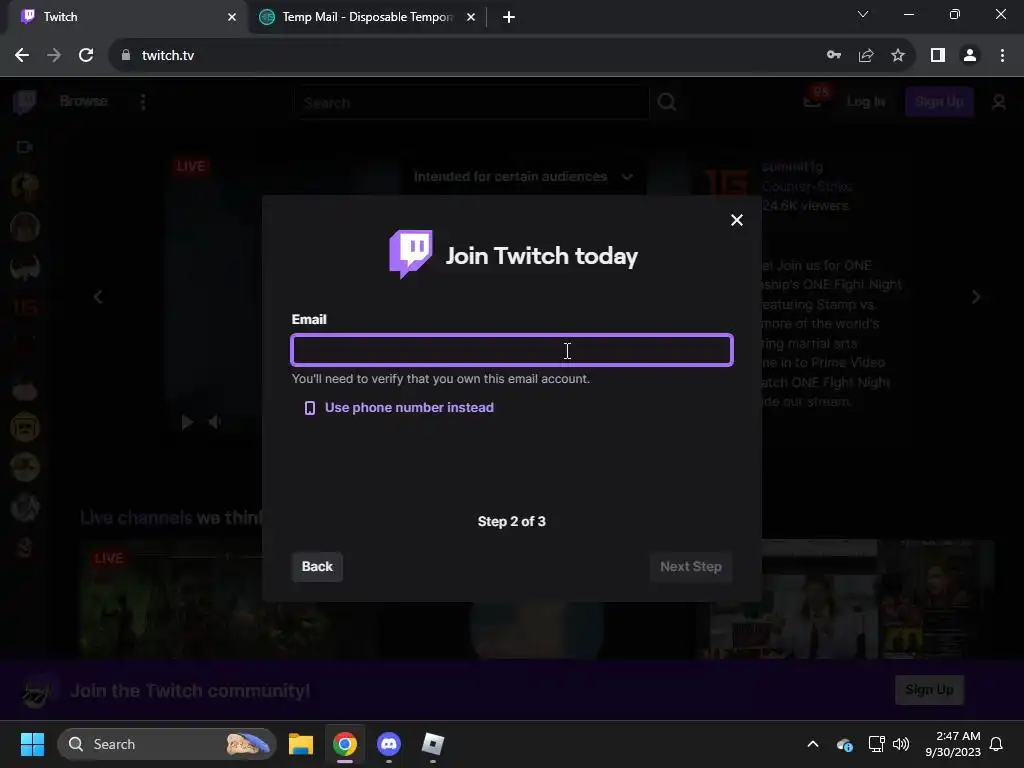
Task: Navigate back in the browser
Action: click(x=22, y=56)
